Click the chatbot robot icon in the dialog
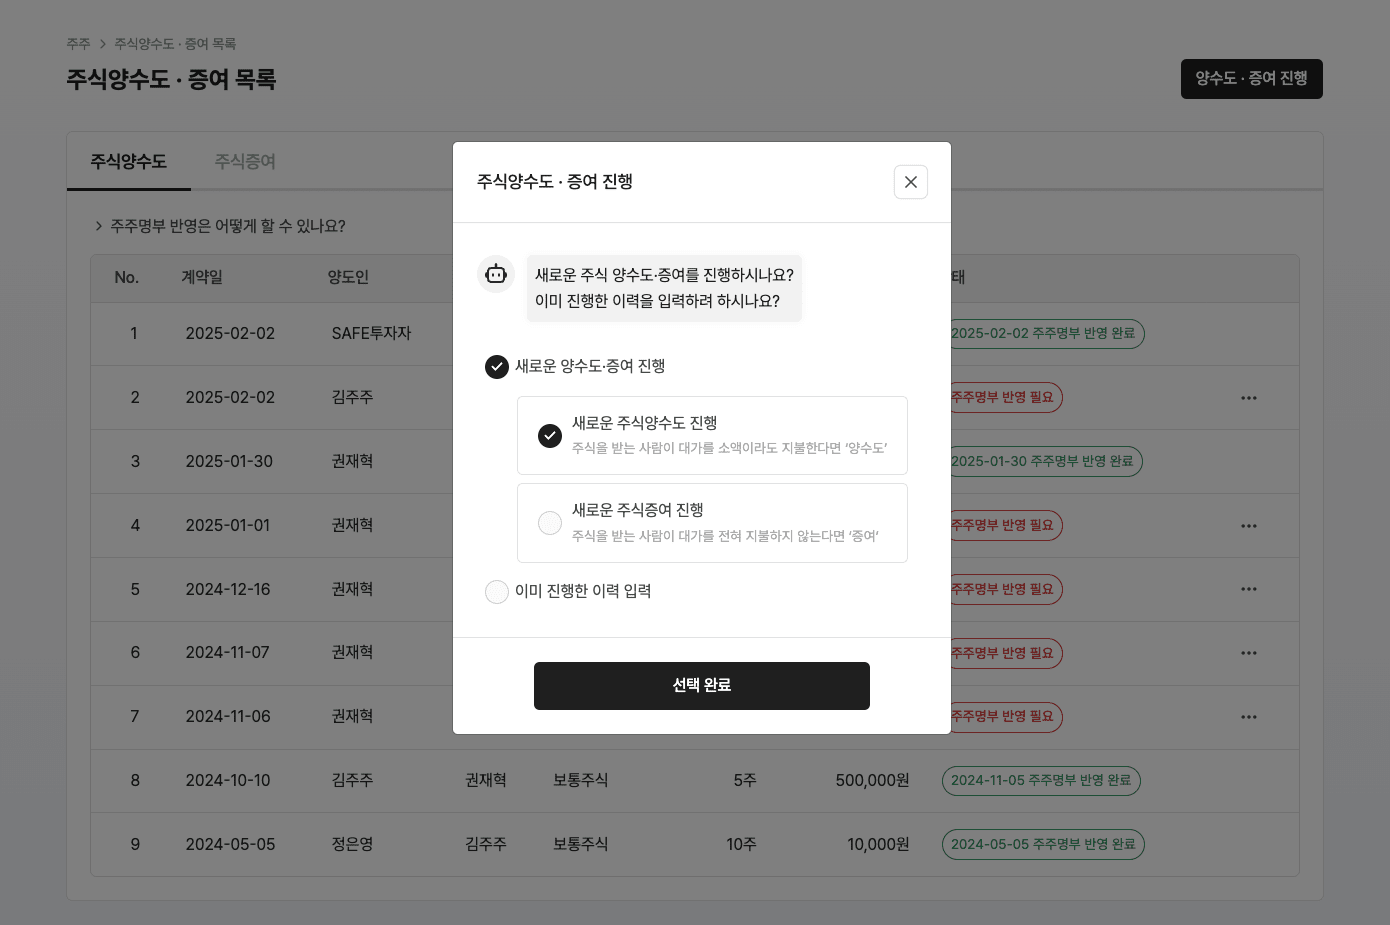 click(496, 274)
